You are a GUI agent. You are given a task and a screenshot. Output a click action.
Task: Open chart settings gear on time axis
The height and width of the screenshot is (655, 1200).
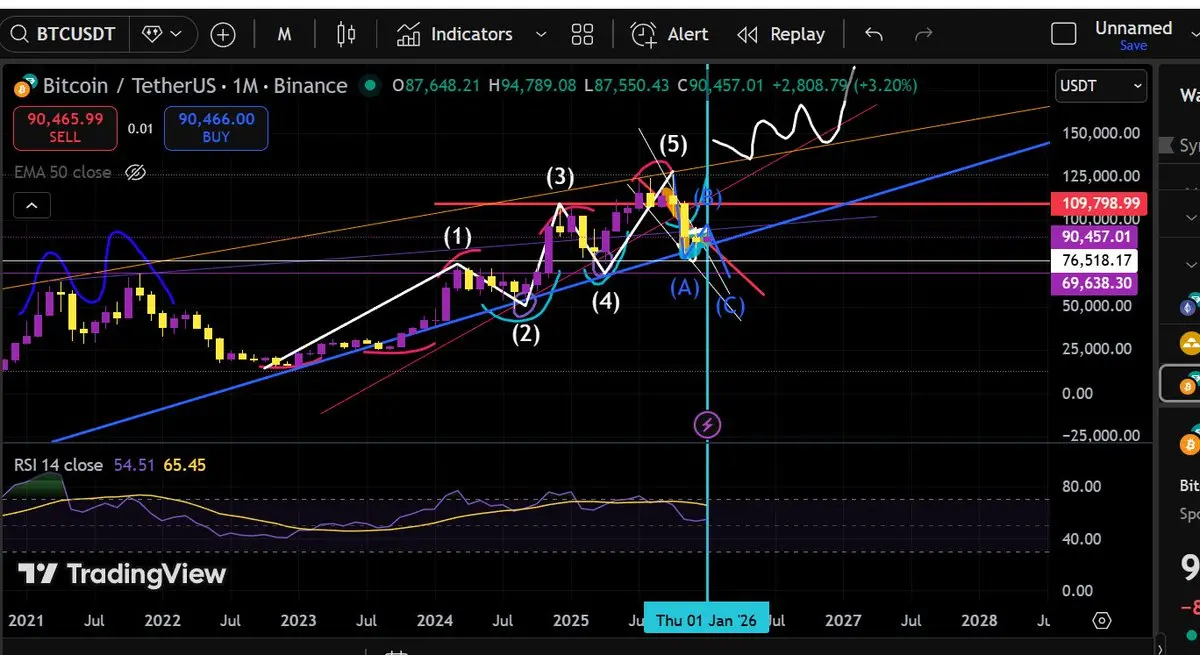[x=1102, y=620]
